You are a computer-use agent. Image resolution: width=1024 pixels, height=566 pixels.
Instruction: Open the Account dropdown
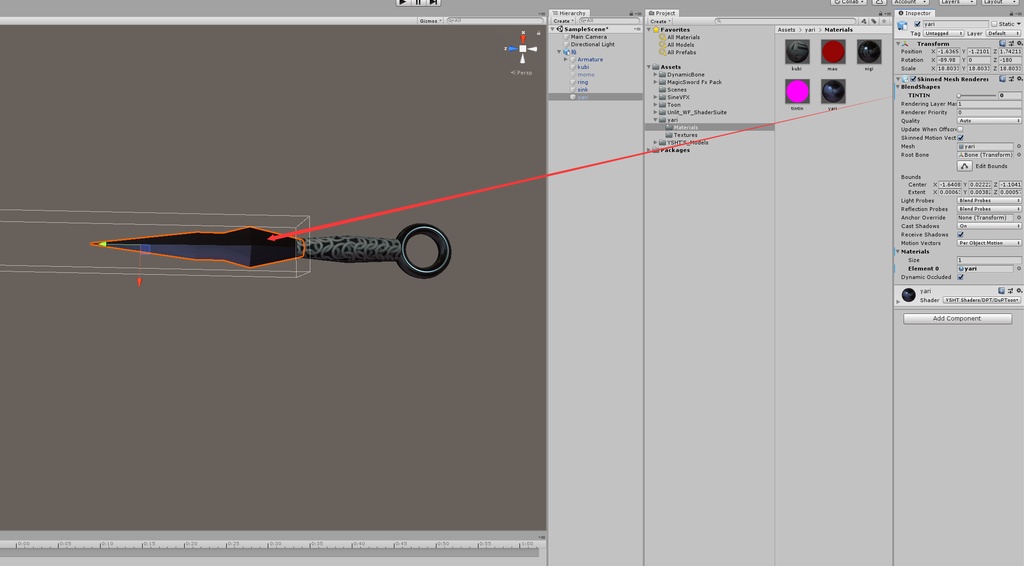(x=909, y=2)
